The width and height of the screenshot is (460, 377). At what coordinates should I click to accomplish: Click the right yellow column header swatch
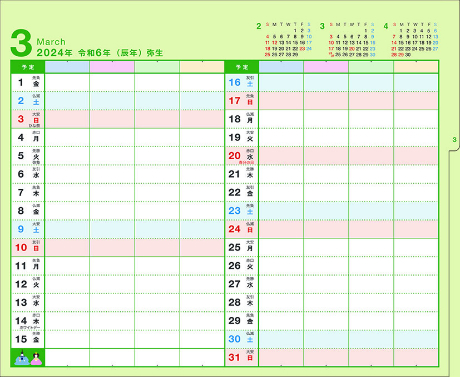(416, 67)
